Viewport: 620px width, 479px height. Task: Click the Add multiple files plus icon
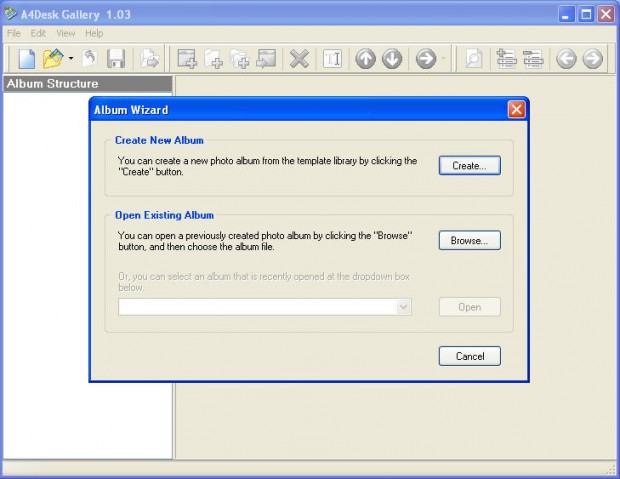[240, 59]
